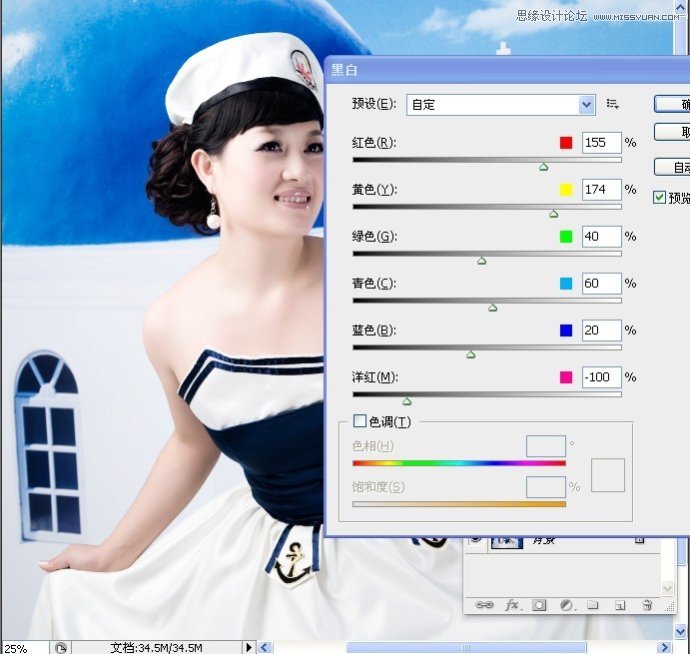Viewport: 690px width, 654px height.
Task: Enable the 色调 tint checkbox
Action: pos(360,422)
